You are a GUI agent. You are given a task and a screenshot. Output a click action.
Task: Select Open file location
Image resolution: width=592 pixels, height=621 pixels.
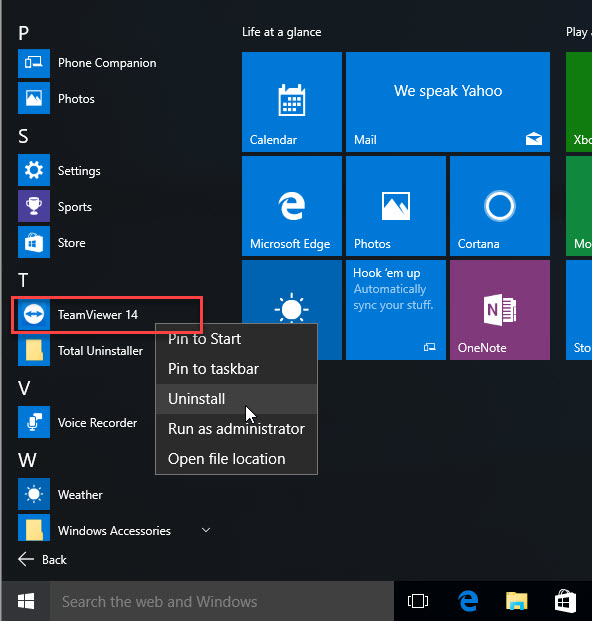tap(236, 459)
